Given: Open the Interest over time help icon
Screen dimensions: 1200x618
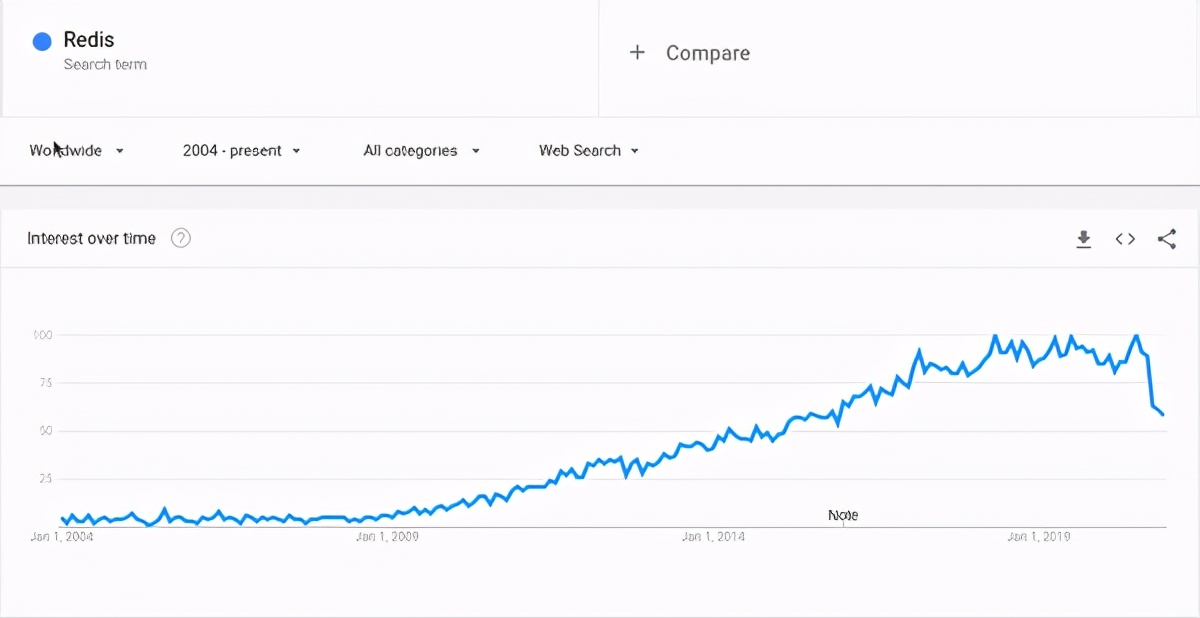Looking at the screenshot, I should [x=181, y=238].
